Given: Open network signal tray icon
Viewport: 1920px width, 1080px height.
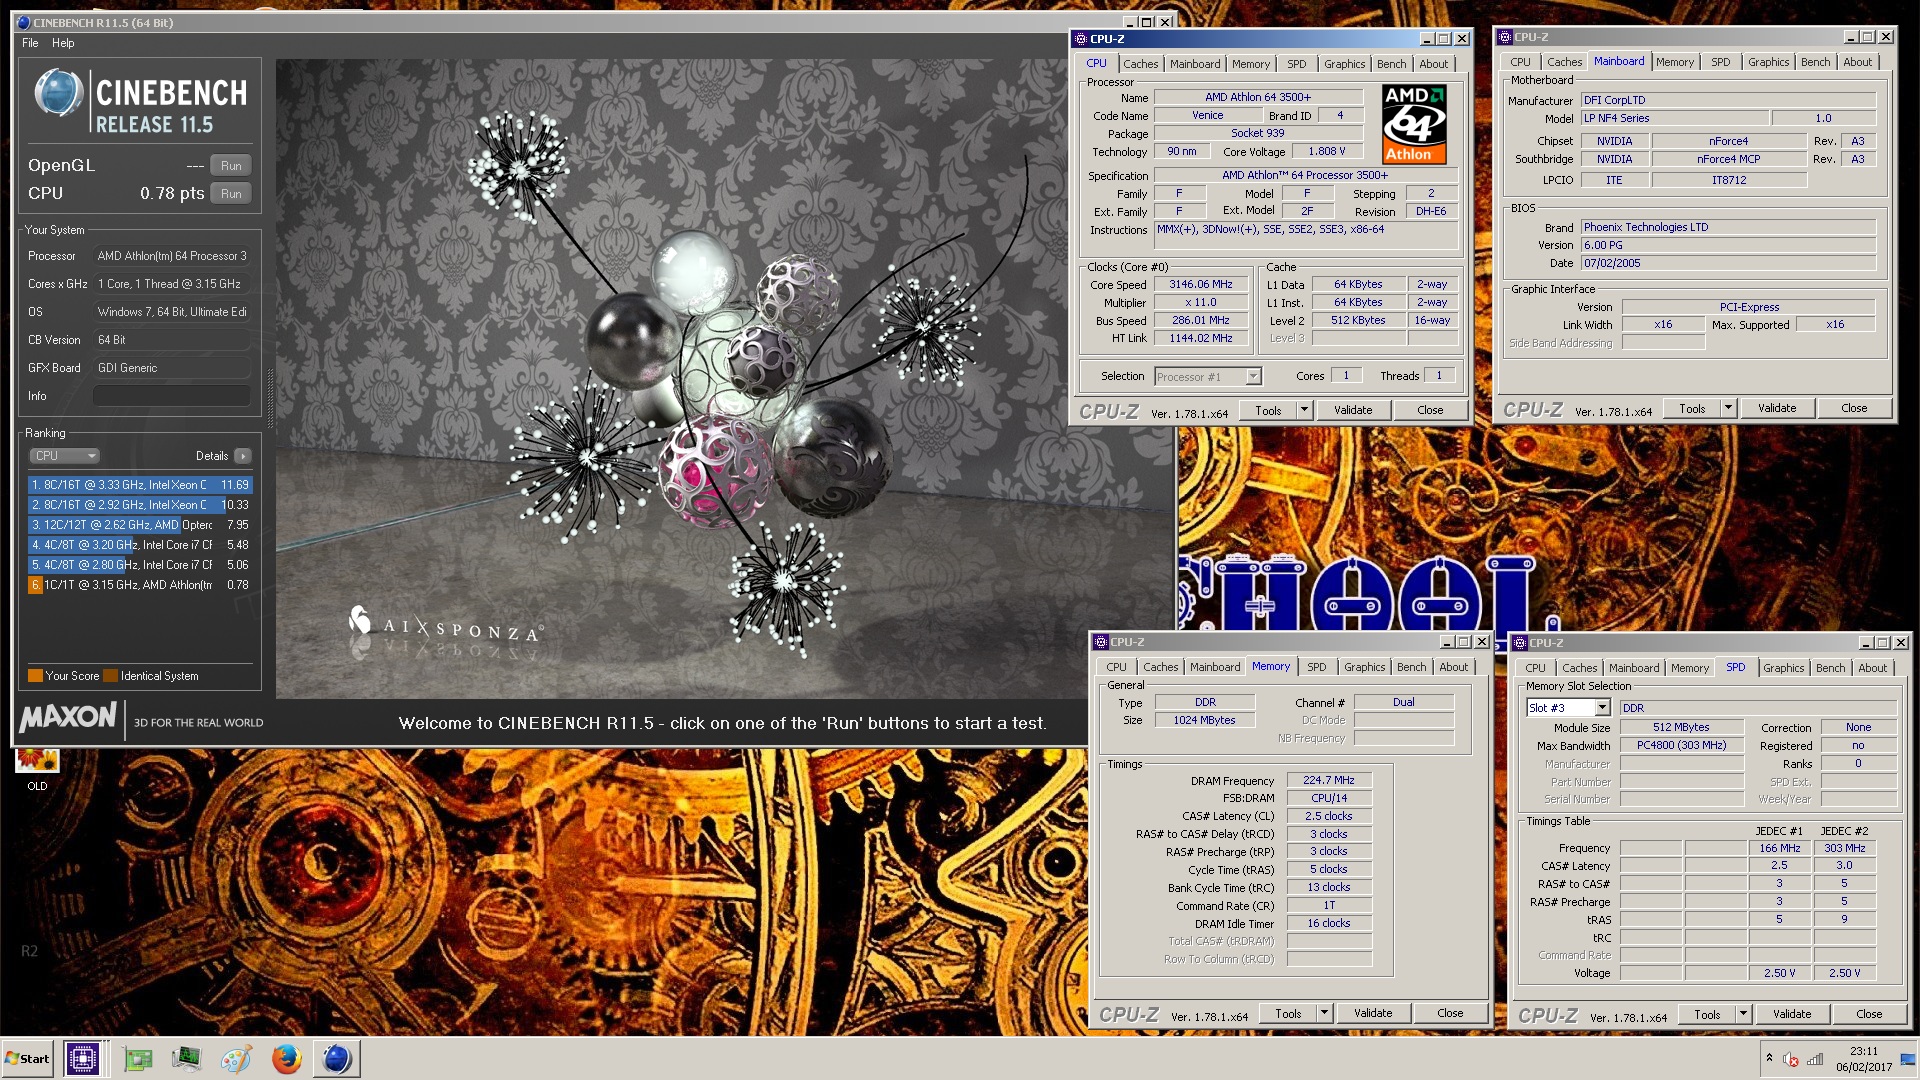Looking at the screenshot, I should coord(1815,1059).
